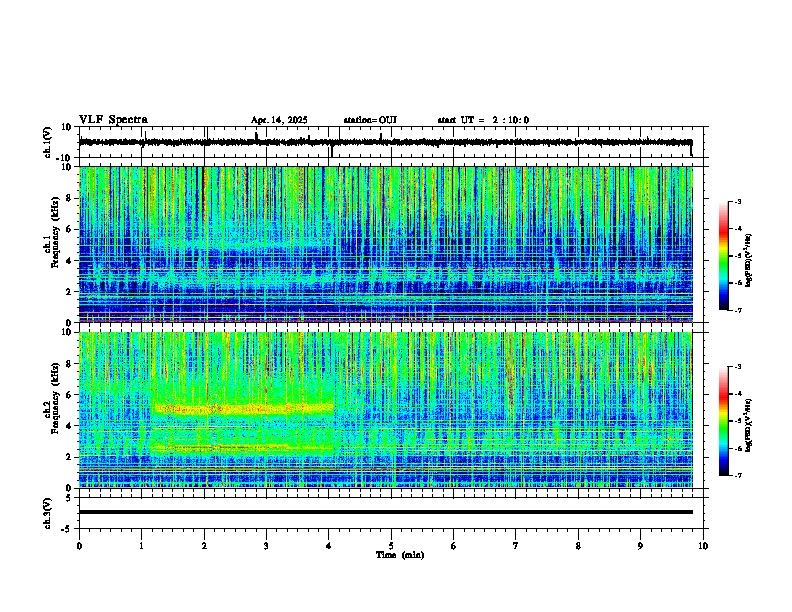This screenshot has width=792, height=612.
Task: Click the ch.1 spectrogram panel
Action: (x=385, y=244)
